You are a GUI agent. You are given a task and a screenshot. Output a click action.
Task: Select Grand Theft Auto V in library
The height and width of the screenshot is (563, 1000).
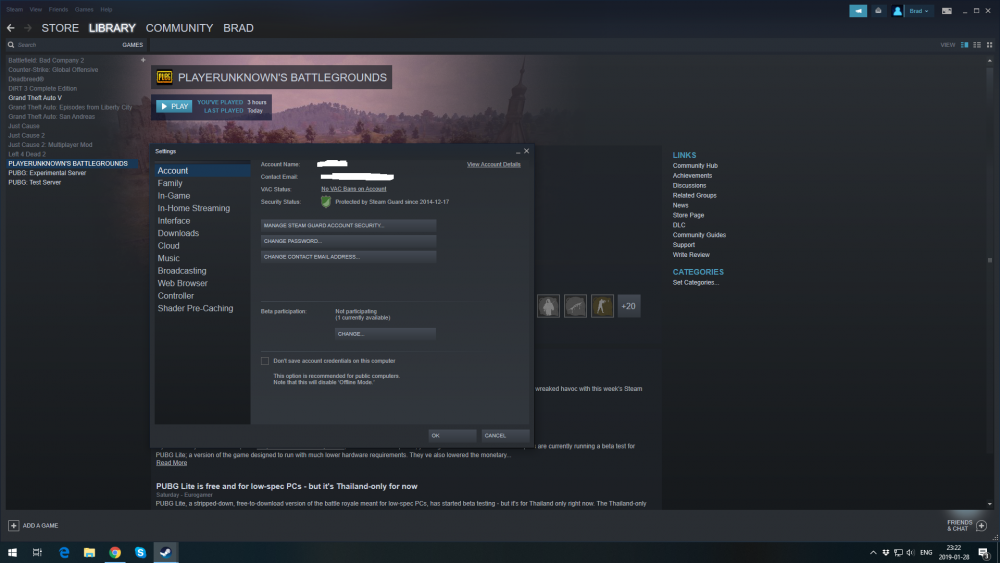point(35,98)
